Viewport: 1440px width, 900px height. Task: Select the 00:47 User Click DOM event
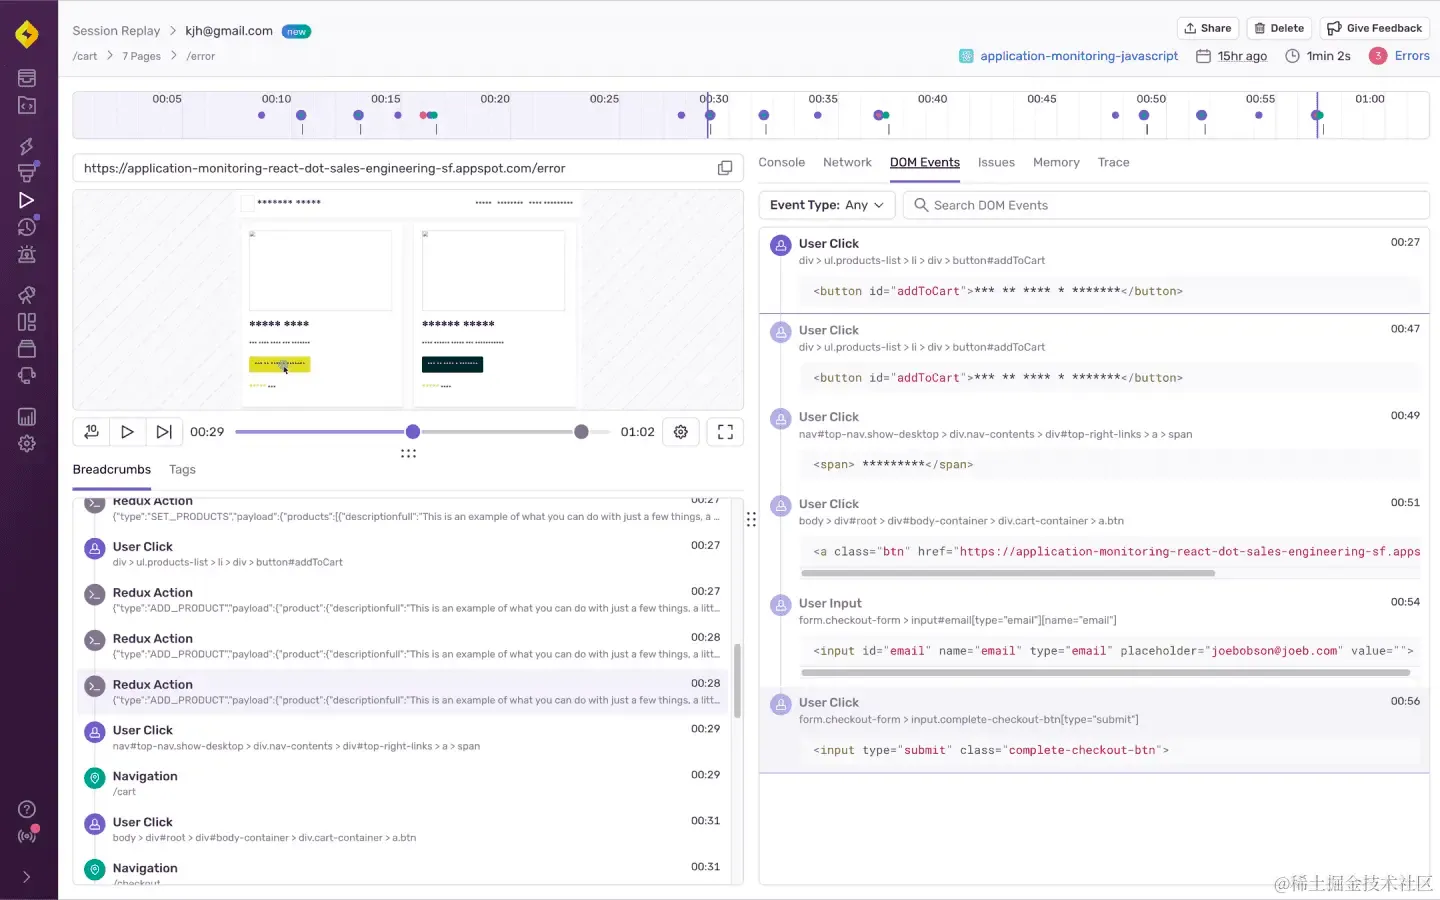(x=1094, y=357)
